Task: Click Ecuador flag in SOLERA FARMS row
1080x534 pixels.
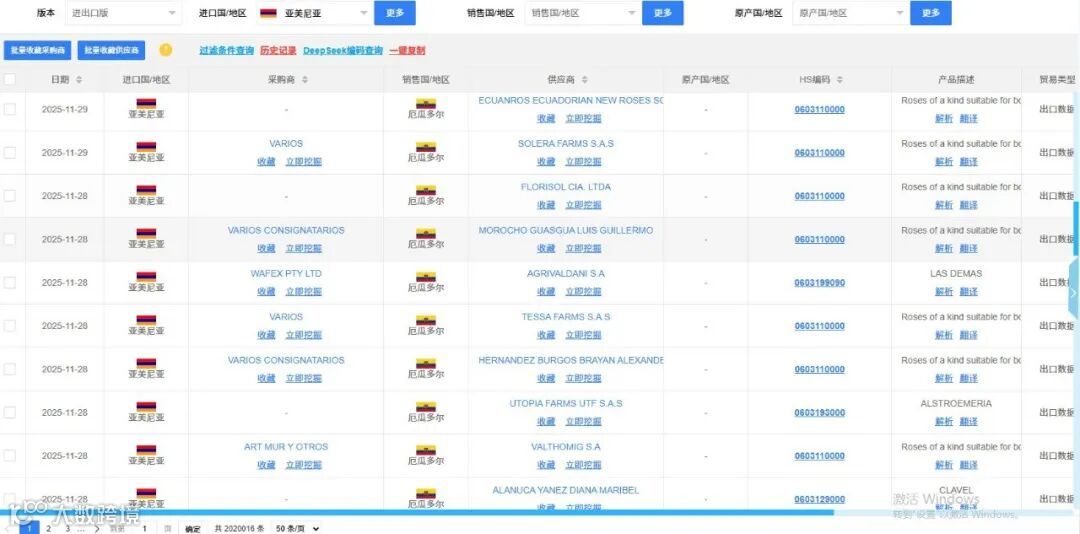Action: (426, 147)
